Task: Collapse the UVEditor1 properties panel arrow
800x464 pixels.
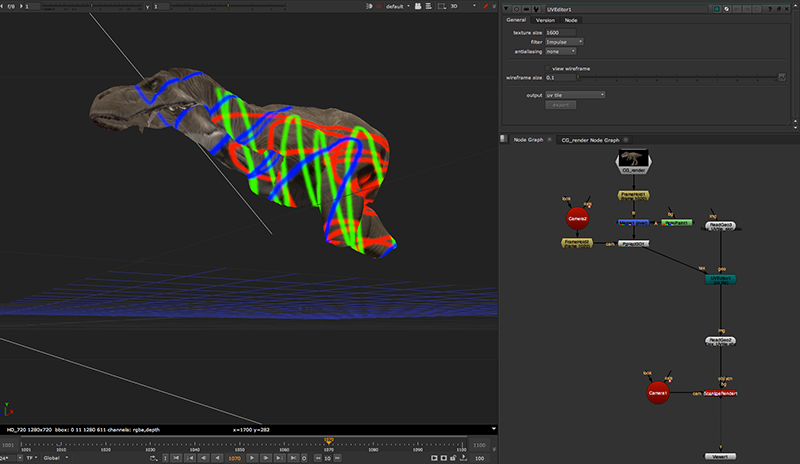Action: tap(507, 7)
